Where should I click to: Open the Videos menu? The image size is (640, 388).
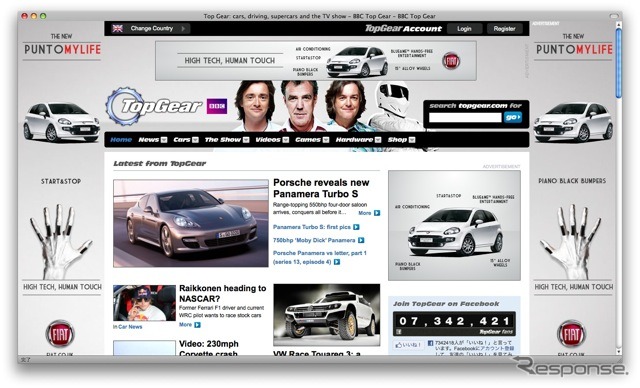(268, 140)
